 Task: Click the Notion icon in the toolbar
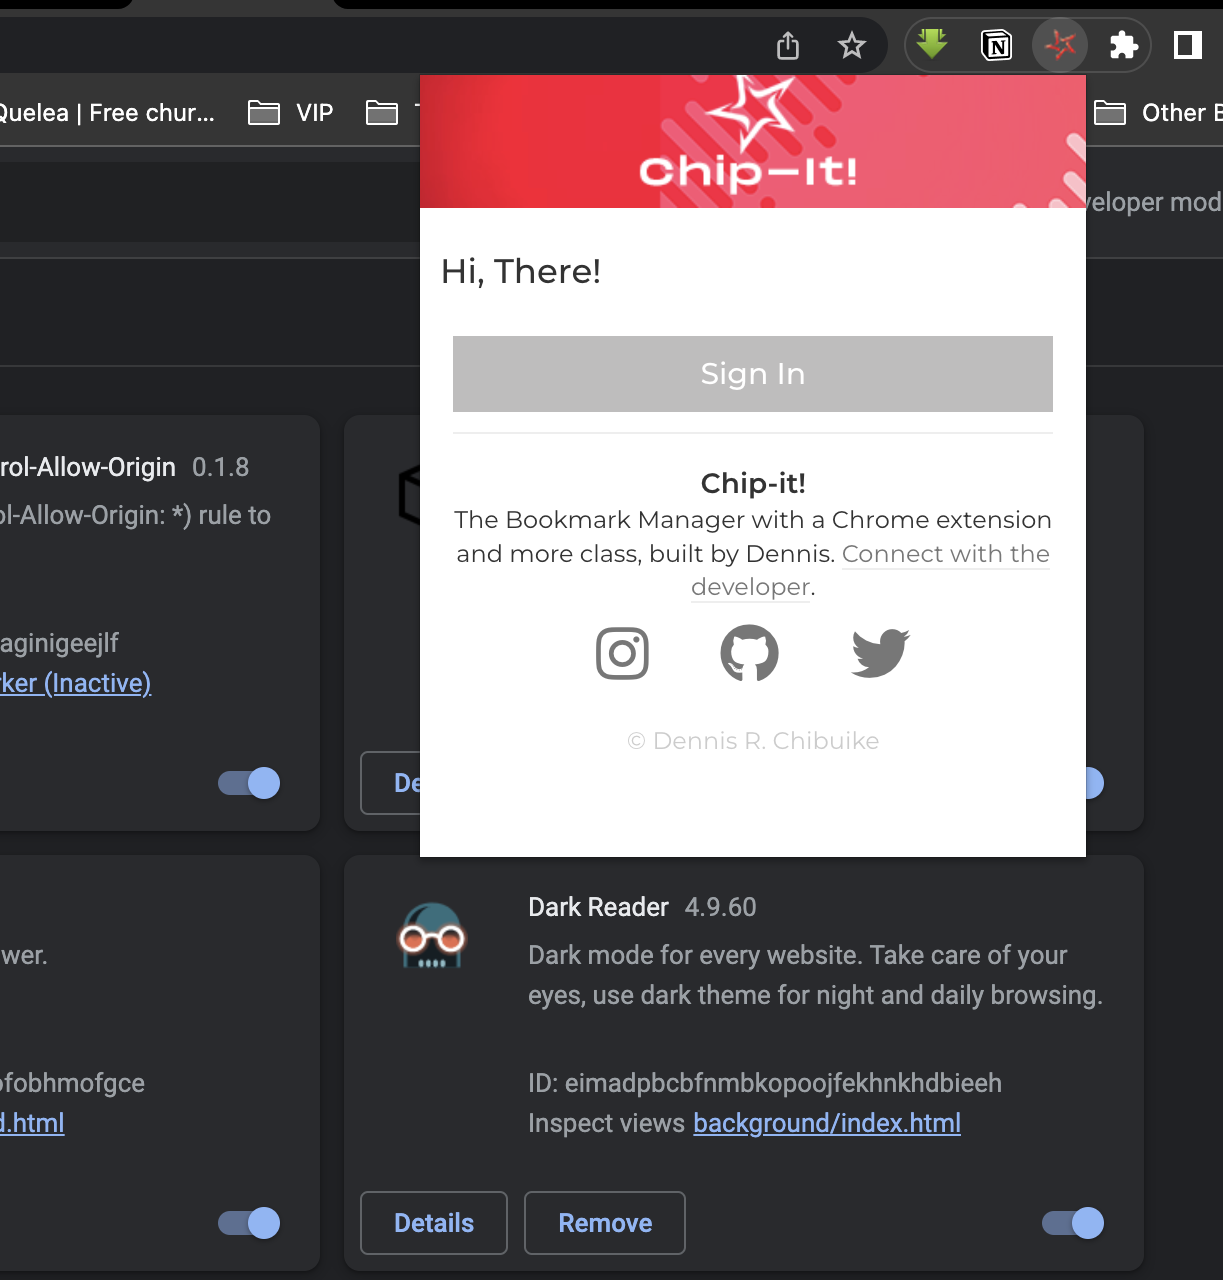point(995,44)
